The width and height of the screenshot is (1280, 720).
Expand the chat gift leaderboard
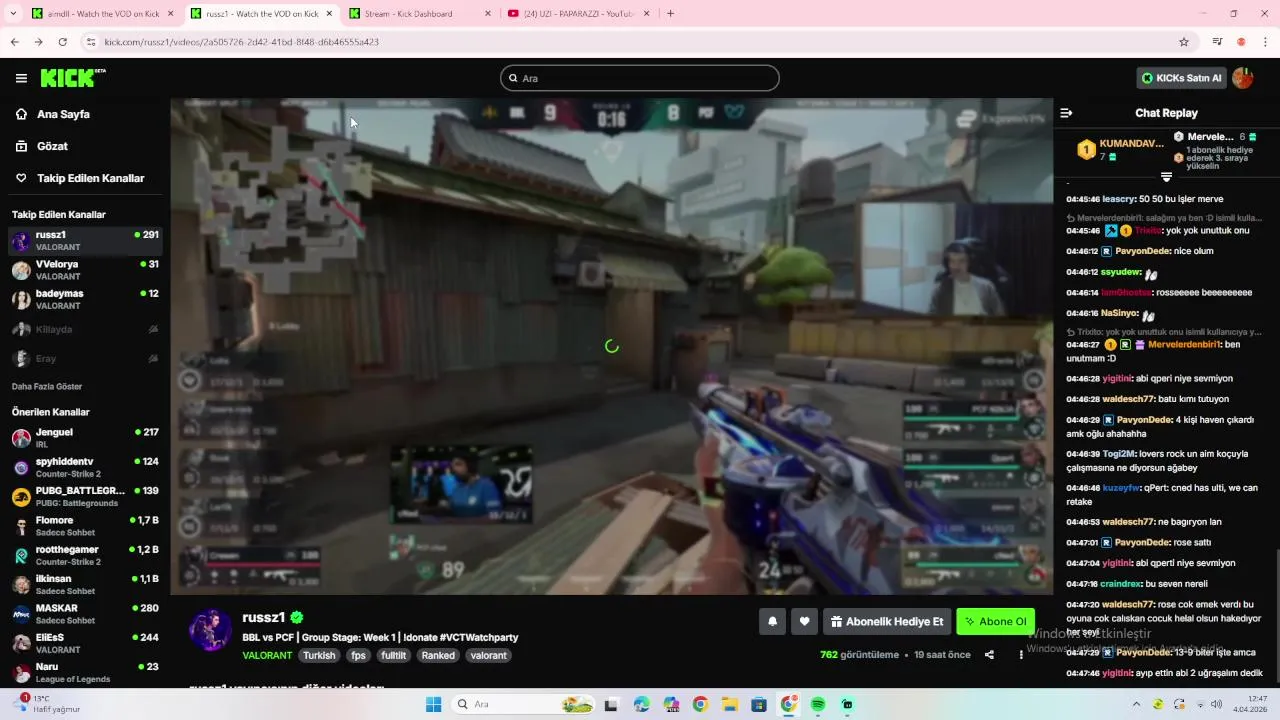[x=1166, y=177]
